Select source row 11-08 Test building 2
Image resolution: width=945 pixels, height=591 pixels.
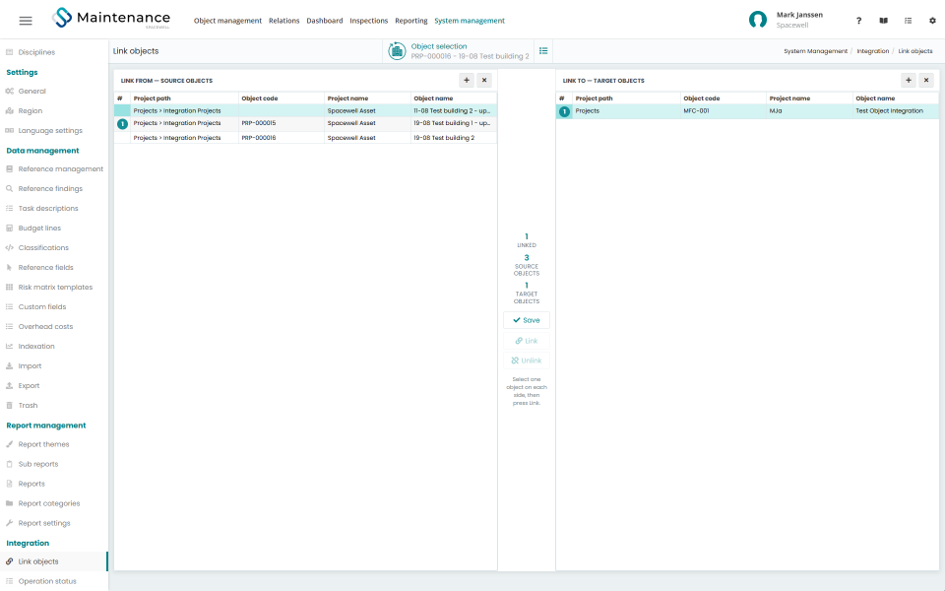(x=306, y=111)
